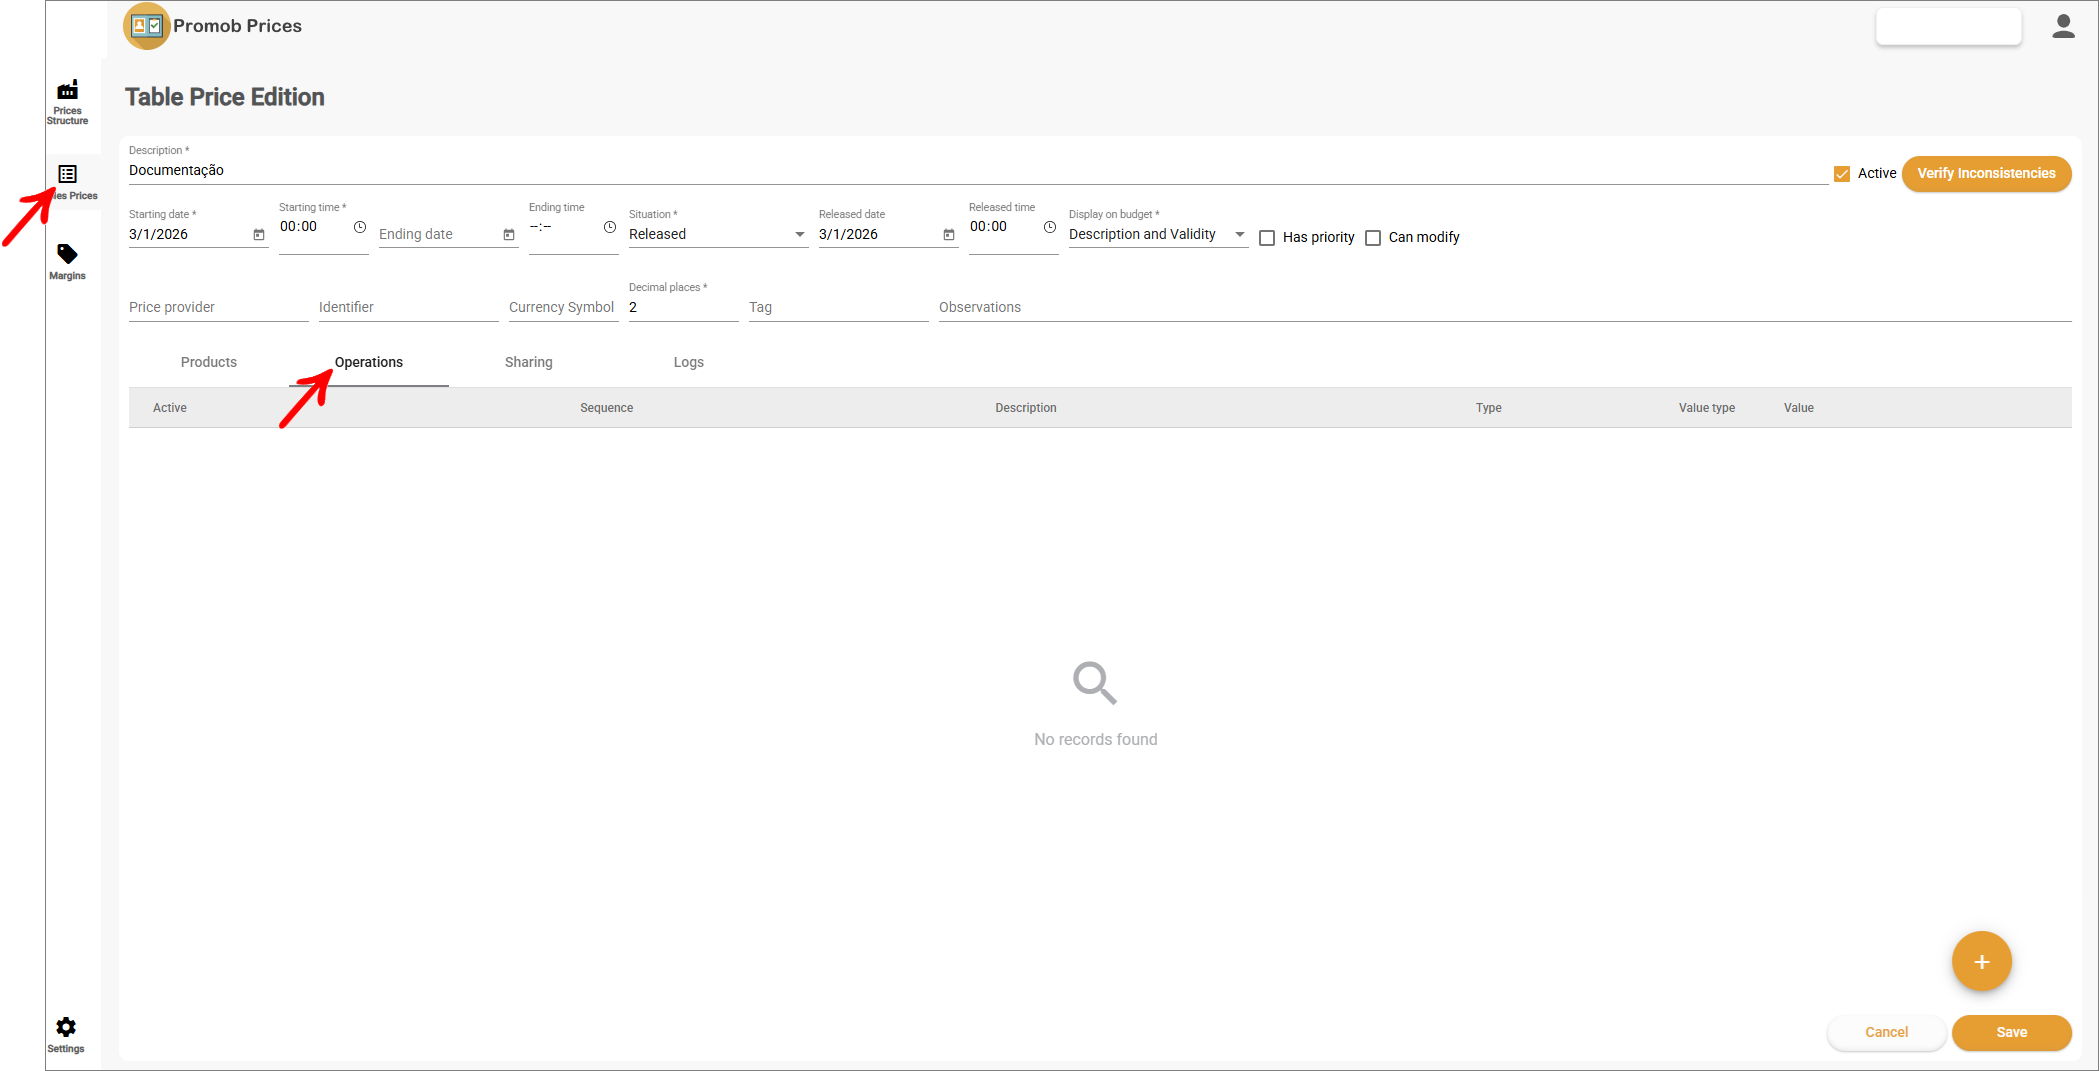
Task: Focus the Price provider field
Action: pos(218,308)
